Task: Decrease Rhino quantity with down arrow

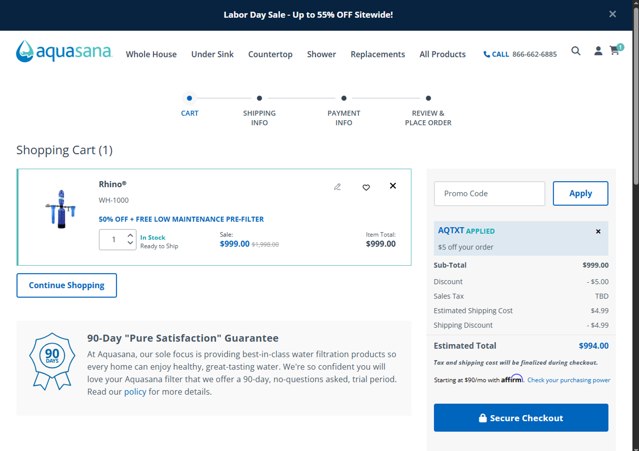Action: (130, 243)
